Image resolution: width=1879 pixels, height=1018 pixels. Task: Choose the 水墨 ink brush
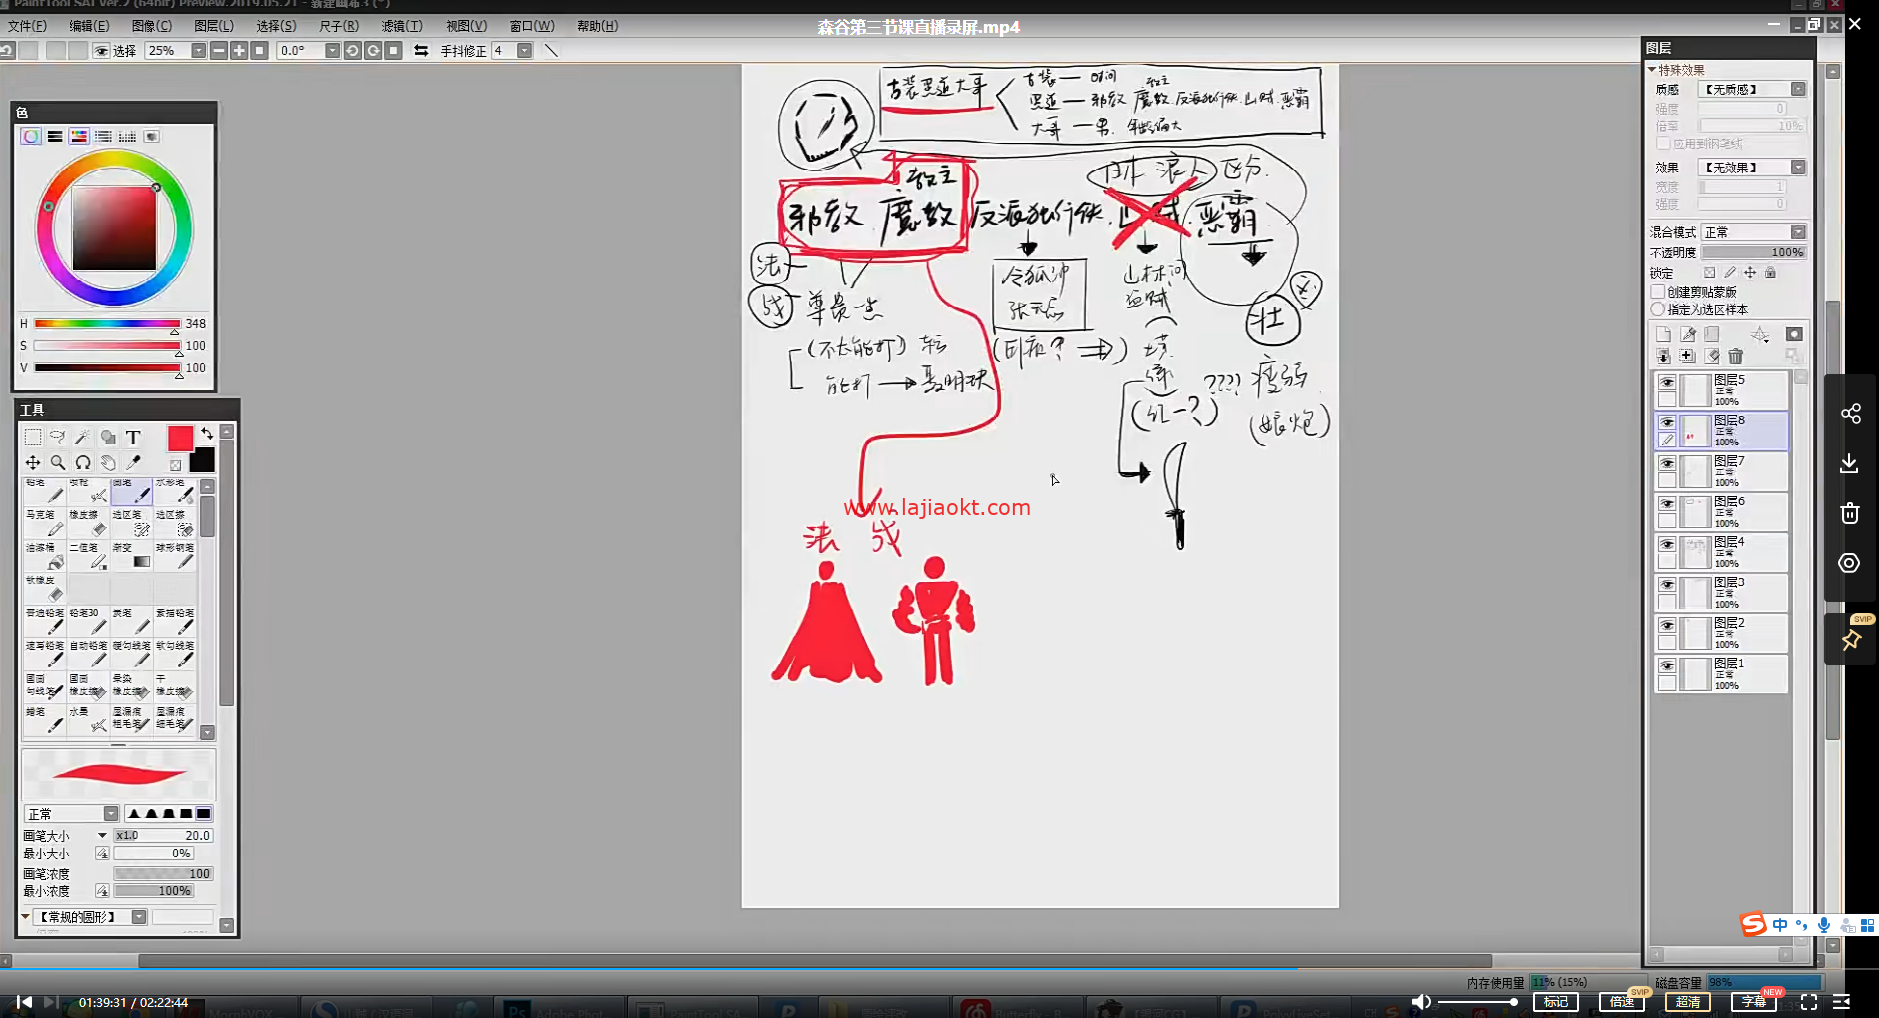(88, 719)
